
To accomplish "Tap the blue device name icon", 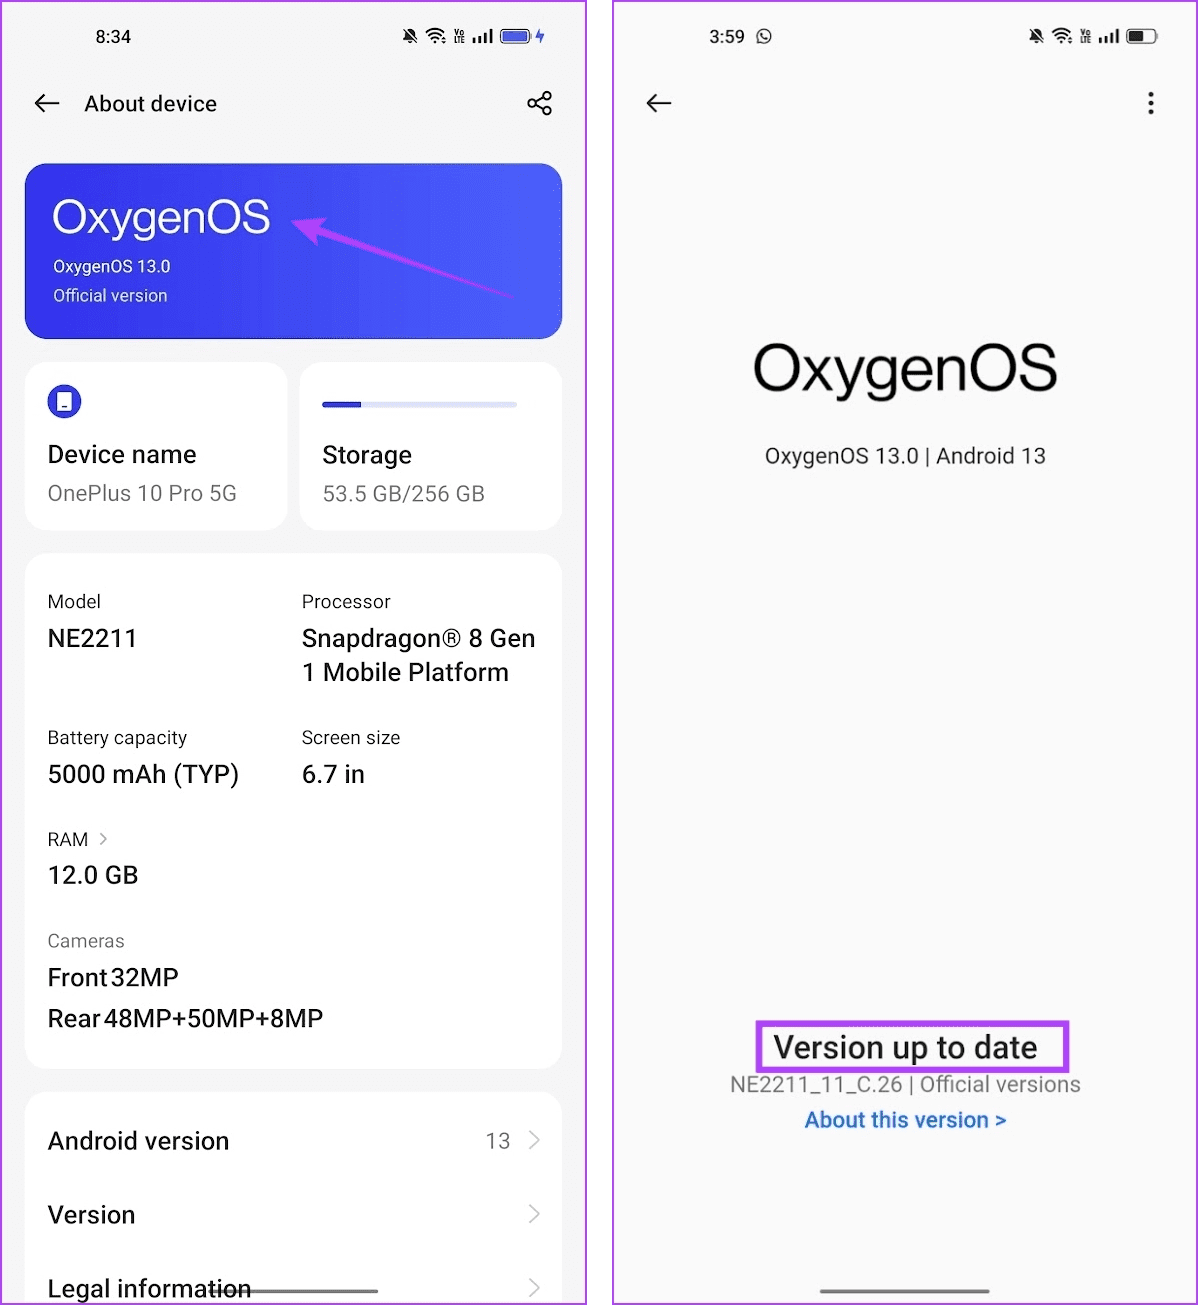I will (64, 402).
